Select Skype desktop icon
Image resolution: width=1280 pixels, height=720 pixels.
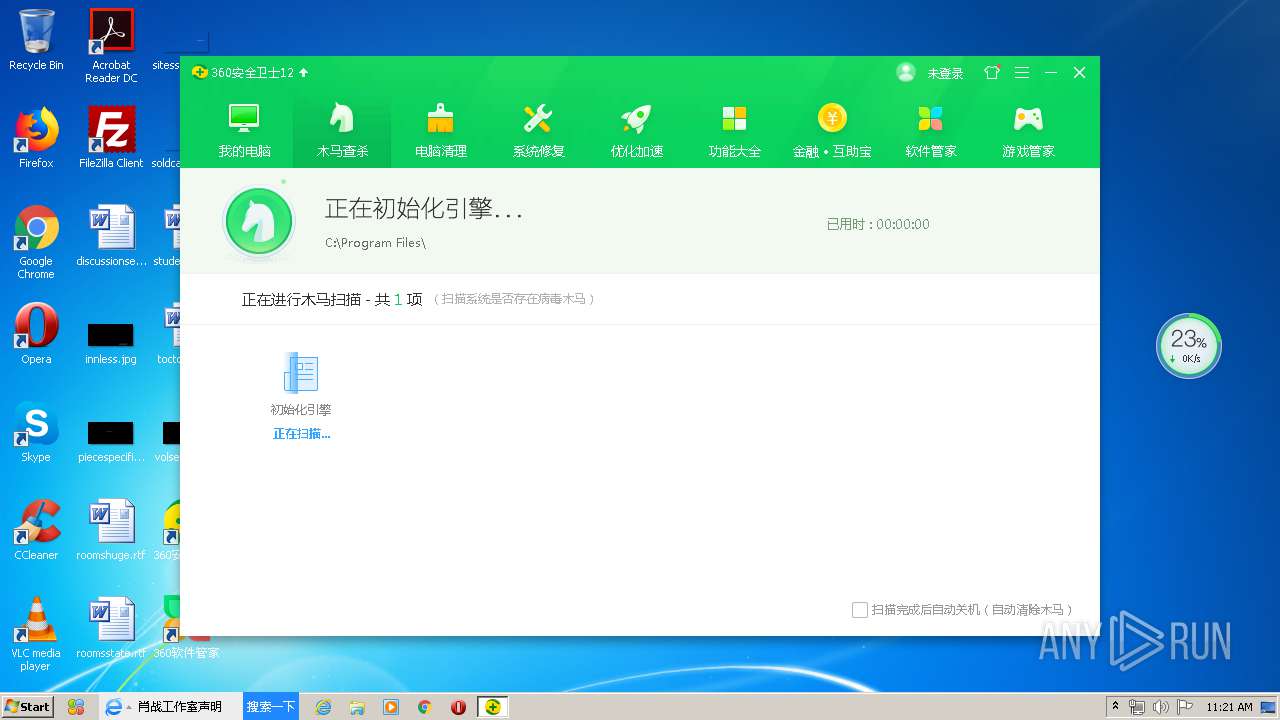pos(36,432)
